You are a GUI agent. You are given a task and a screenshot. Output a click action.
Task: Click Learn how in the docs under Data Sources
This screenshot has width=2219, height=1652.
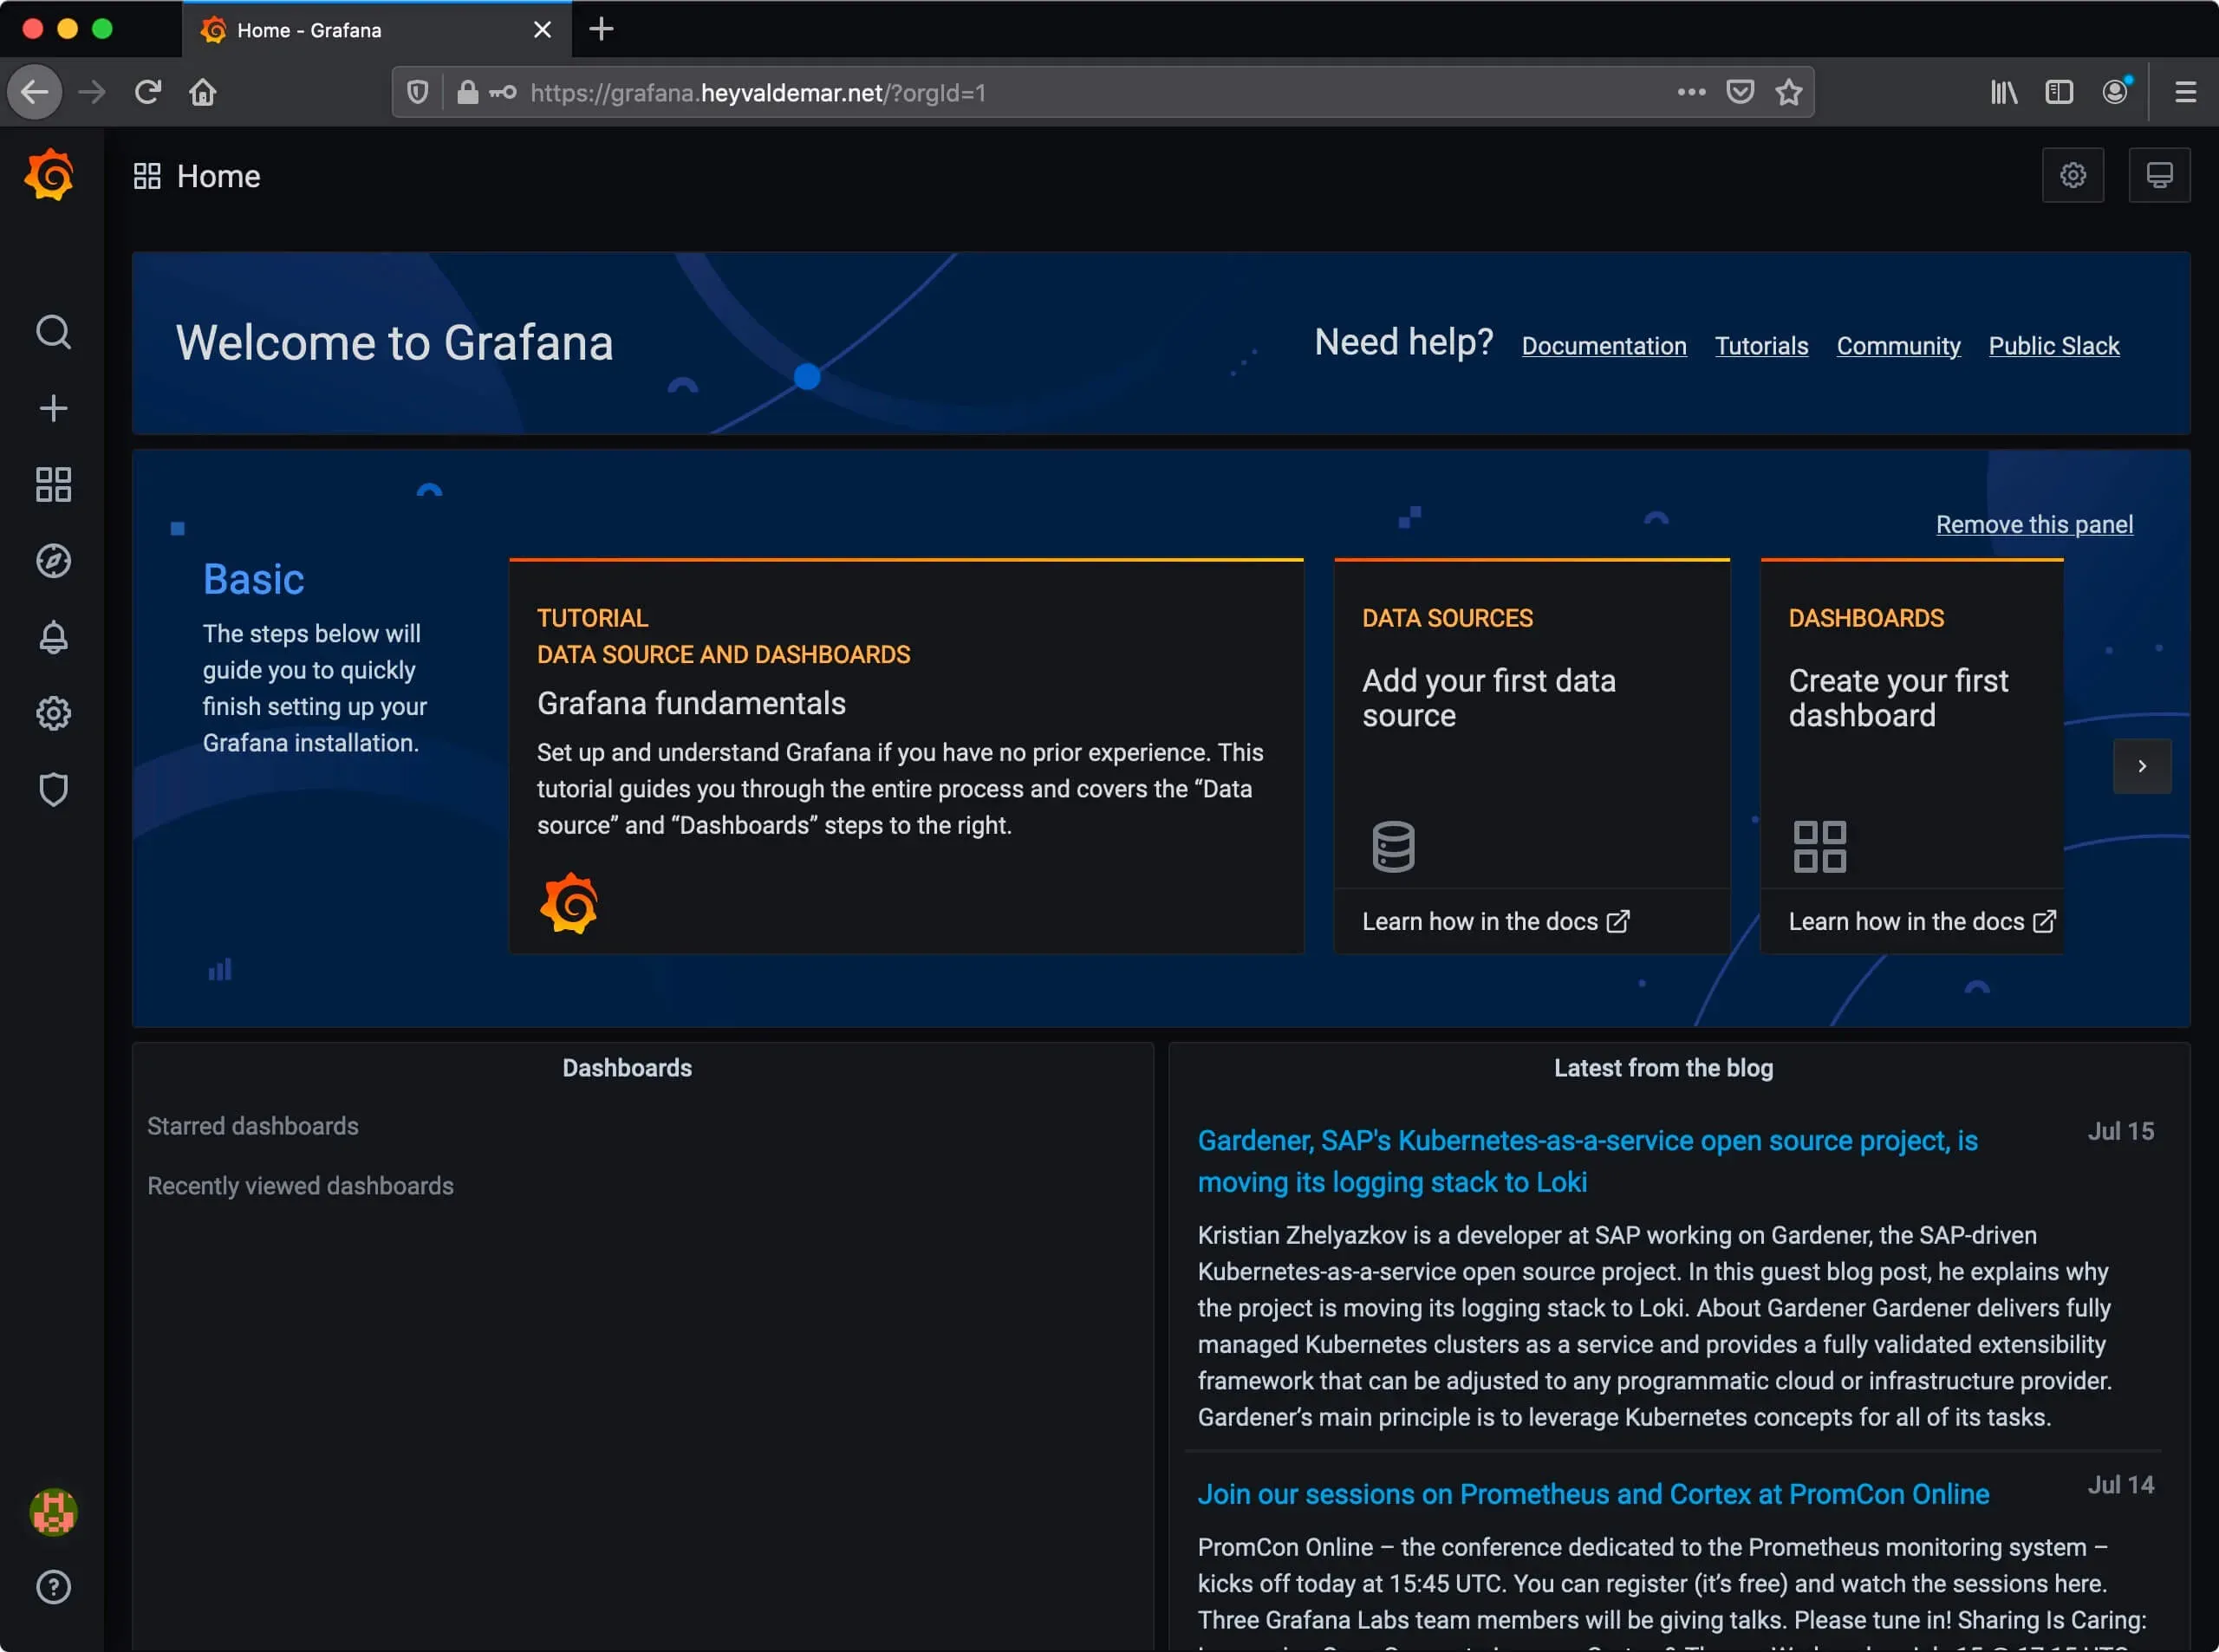point(1495,921)
